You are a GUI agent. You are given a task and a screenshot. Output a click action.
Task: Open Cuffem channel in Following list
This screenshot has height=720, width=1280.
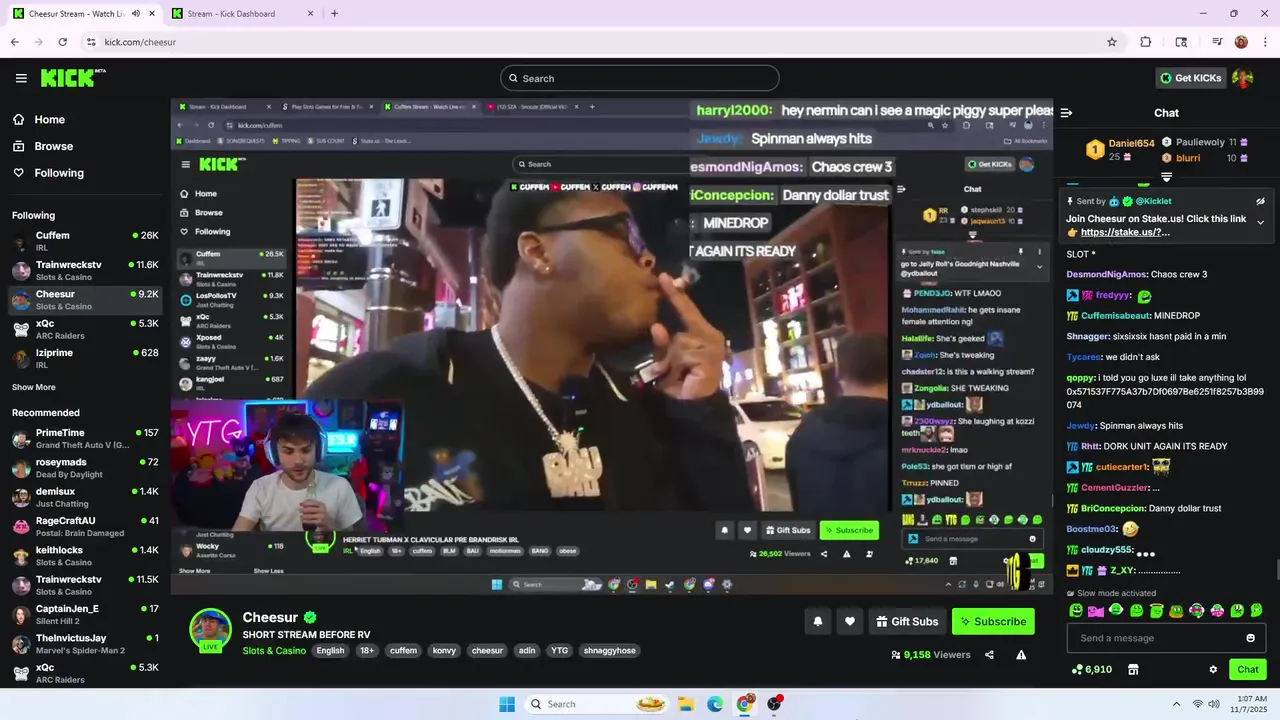(85, 241)
